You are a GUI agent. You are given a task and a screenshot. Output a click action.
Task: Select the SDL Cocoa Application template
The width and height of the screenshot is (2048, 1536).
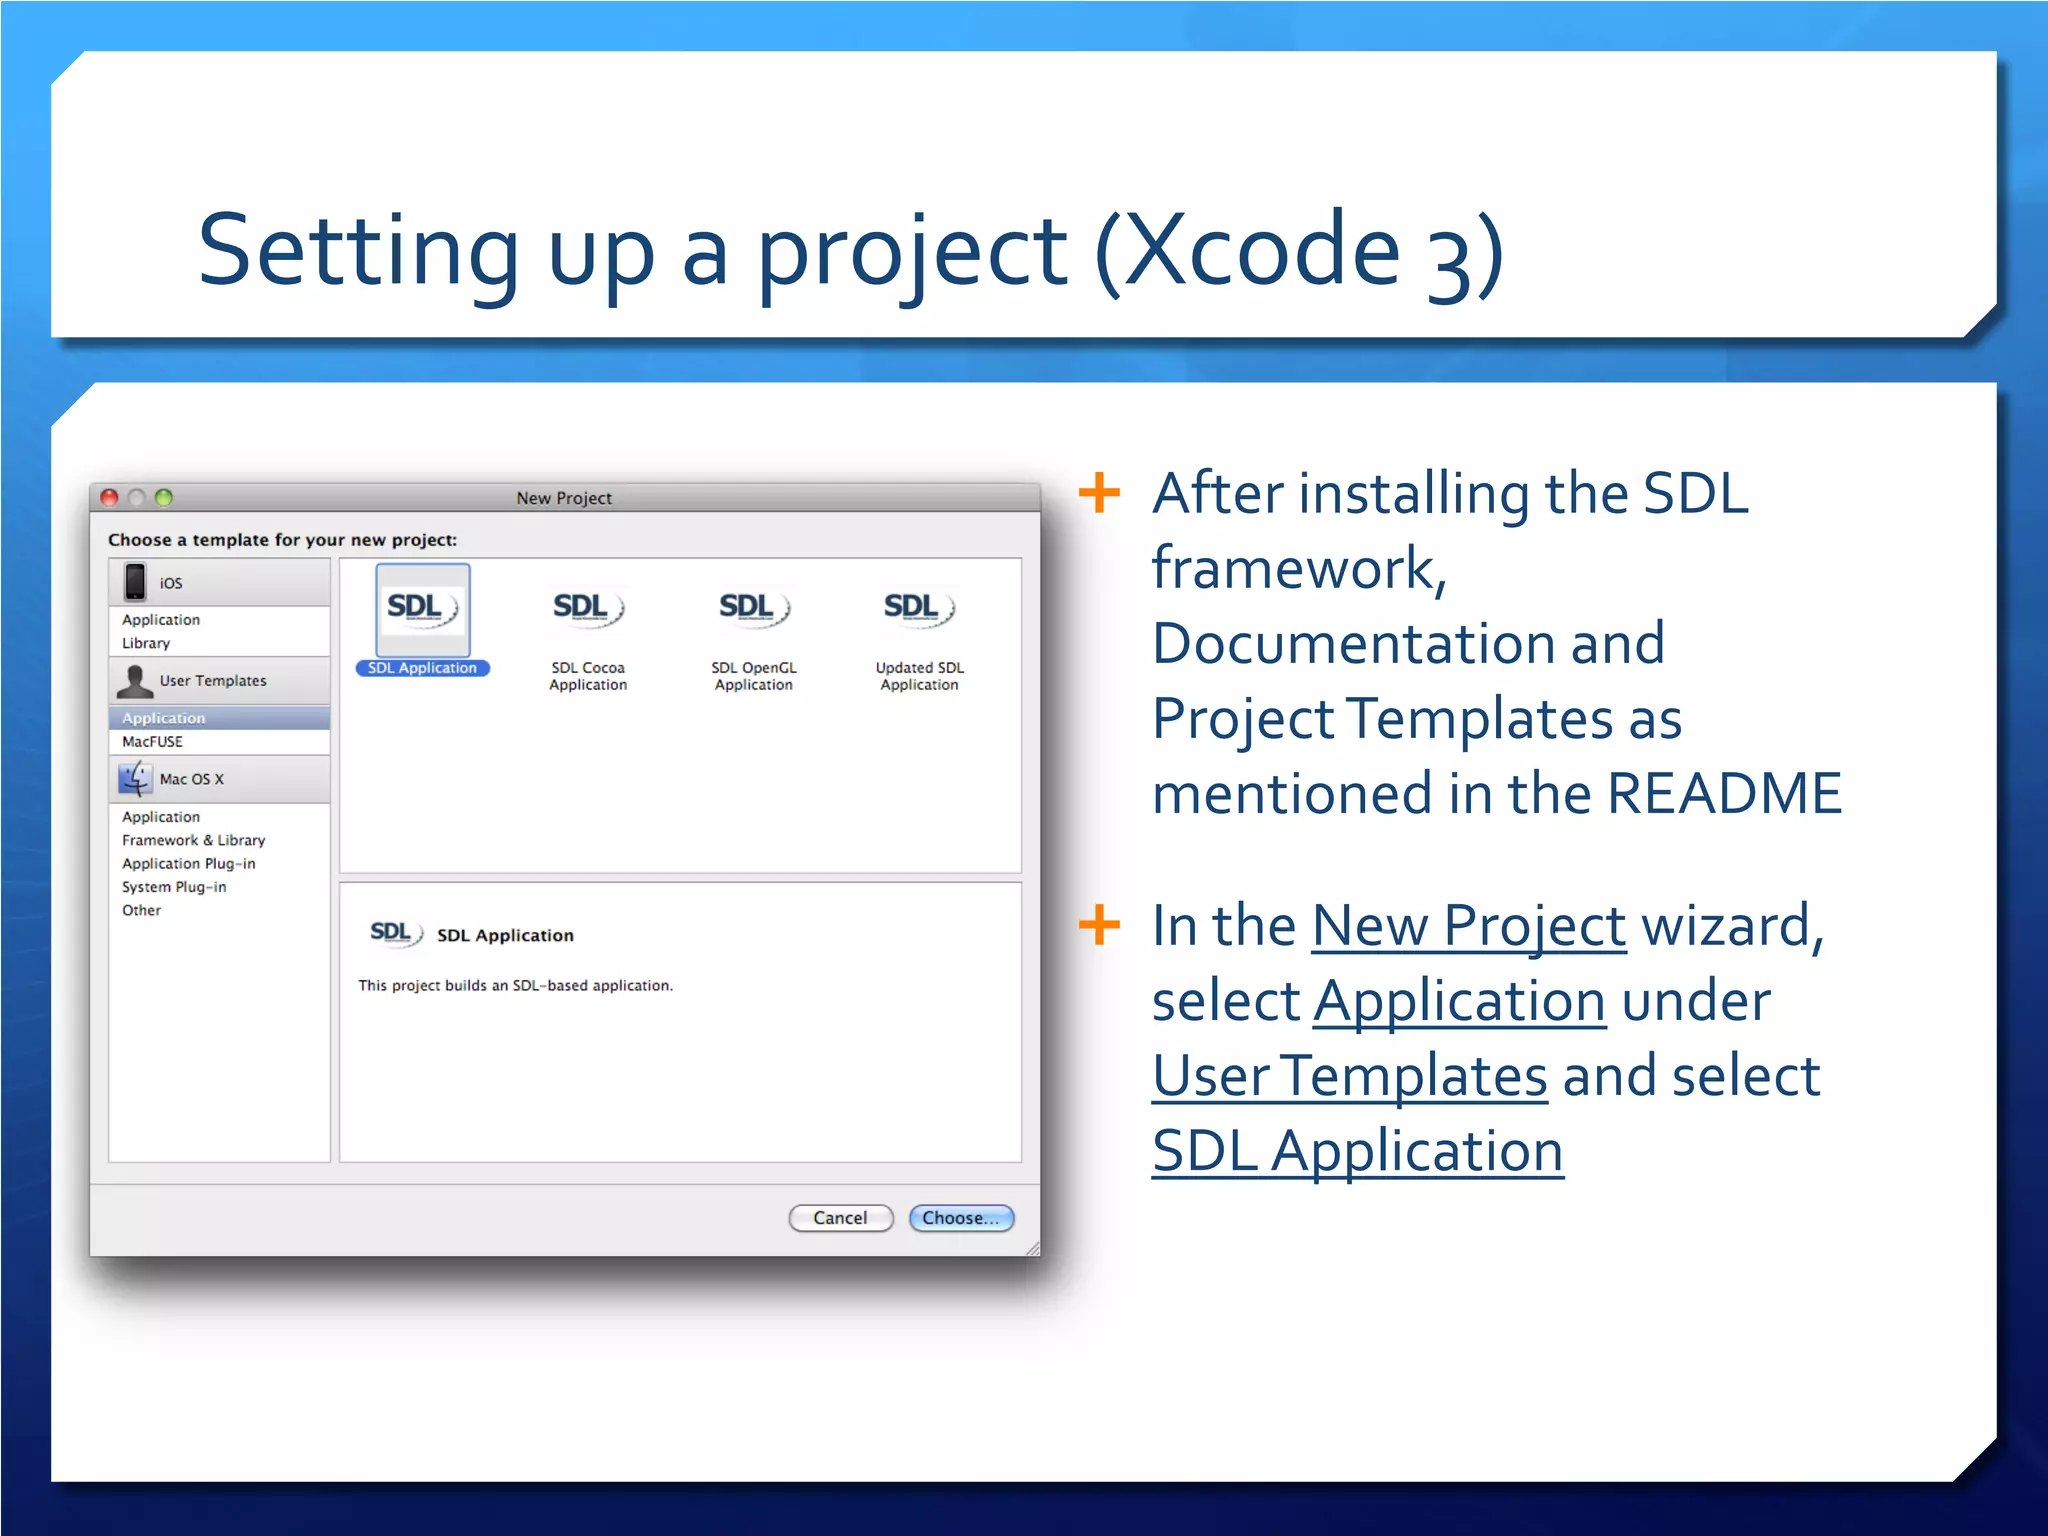point(588,608)
